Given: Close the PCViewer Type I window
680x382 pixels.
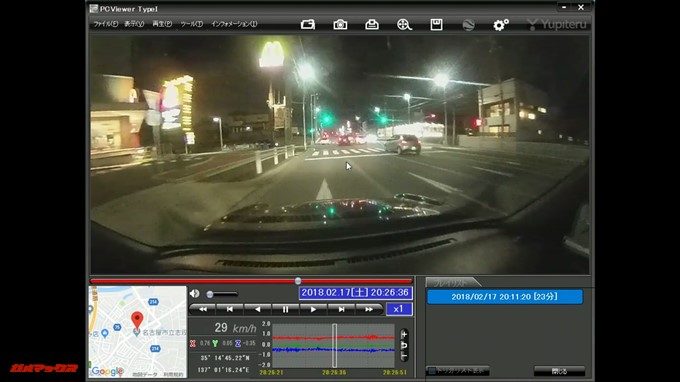Looking at the screenshot, I should tap(581, 7).
